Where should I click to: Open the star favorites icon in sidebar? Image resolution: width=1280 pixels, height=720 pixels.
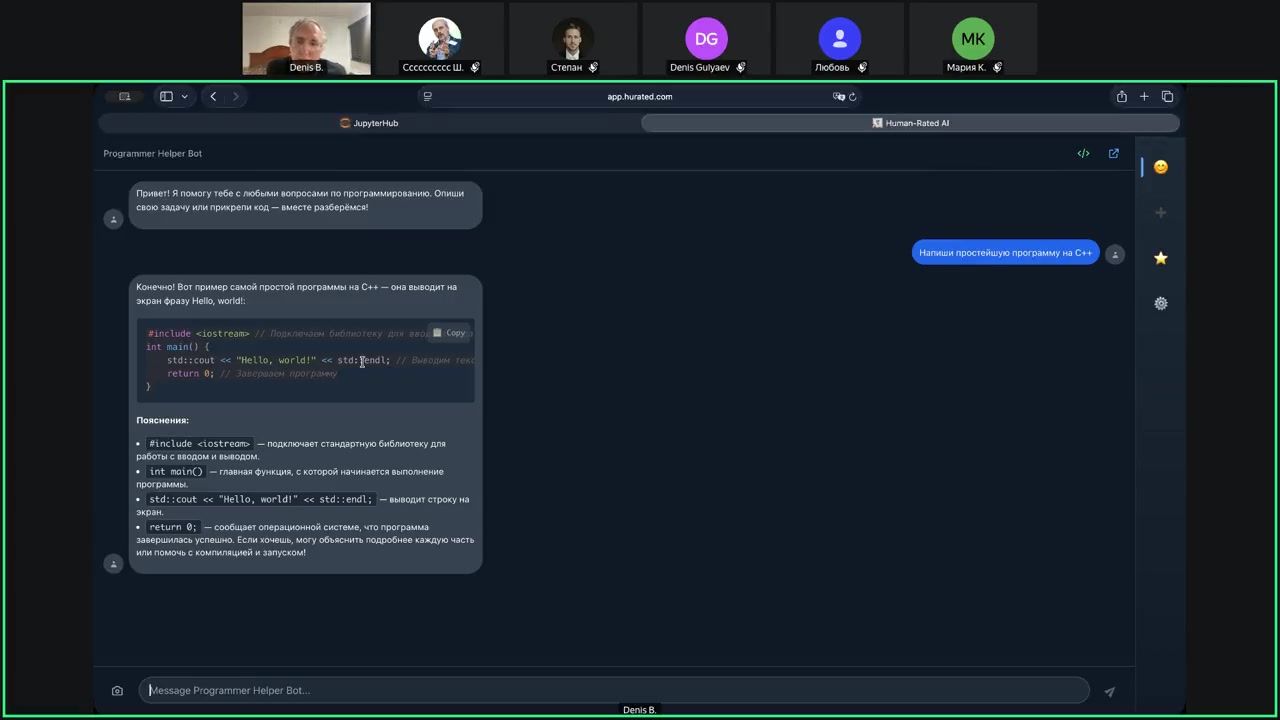point(1160,258)
